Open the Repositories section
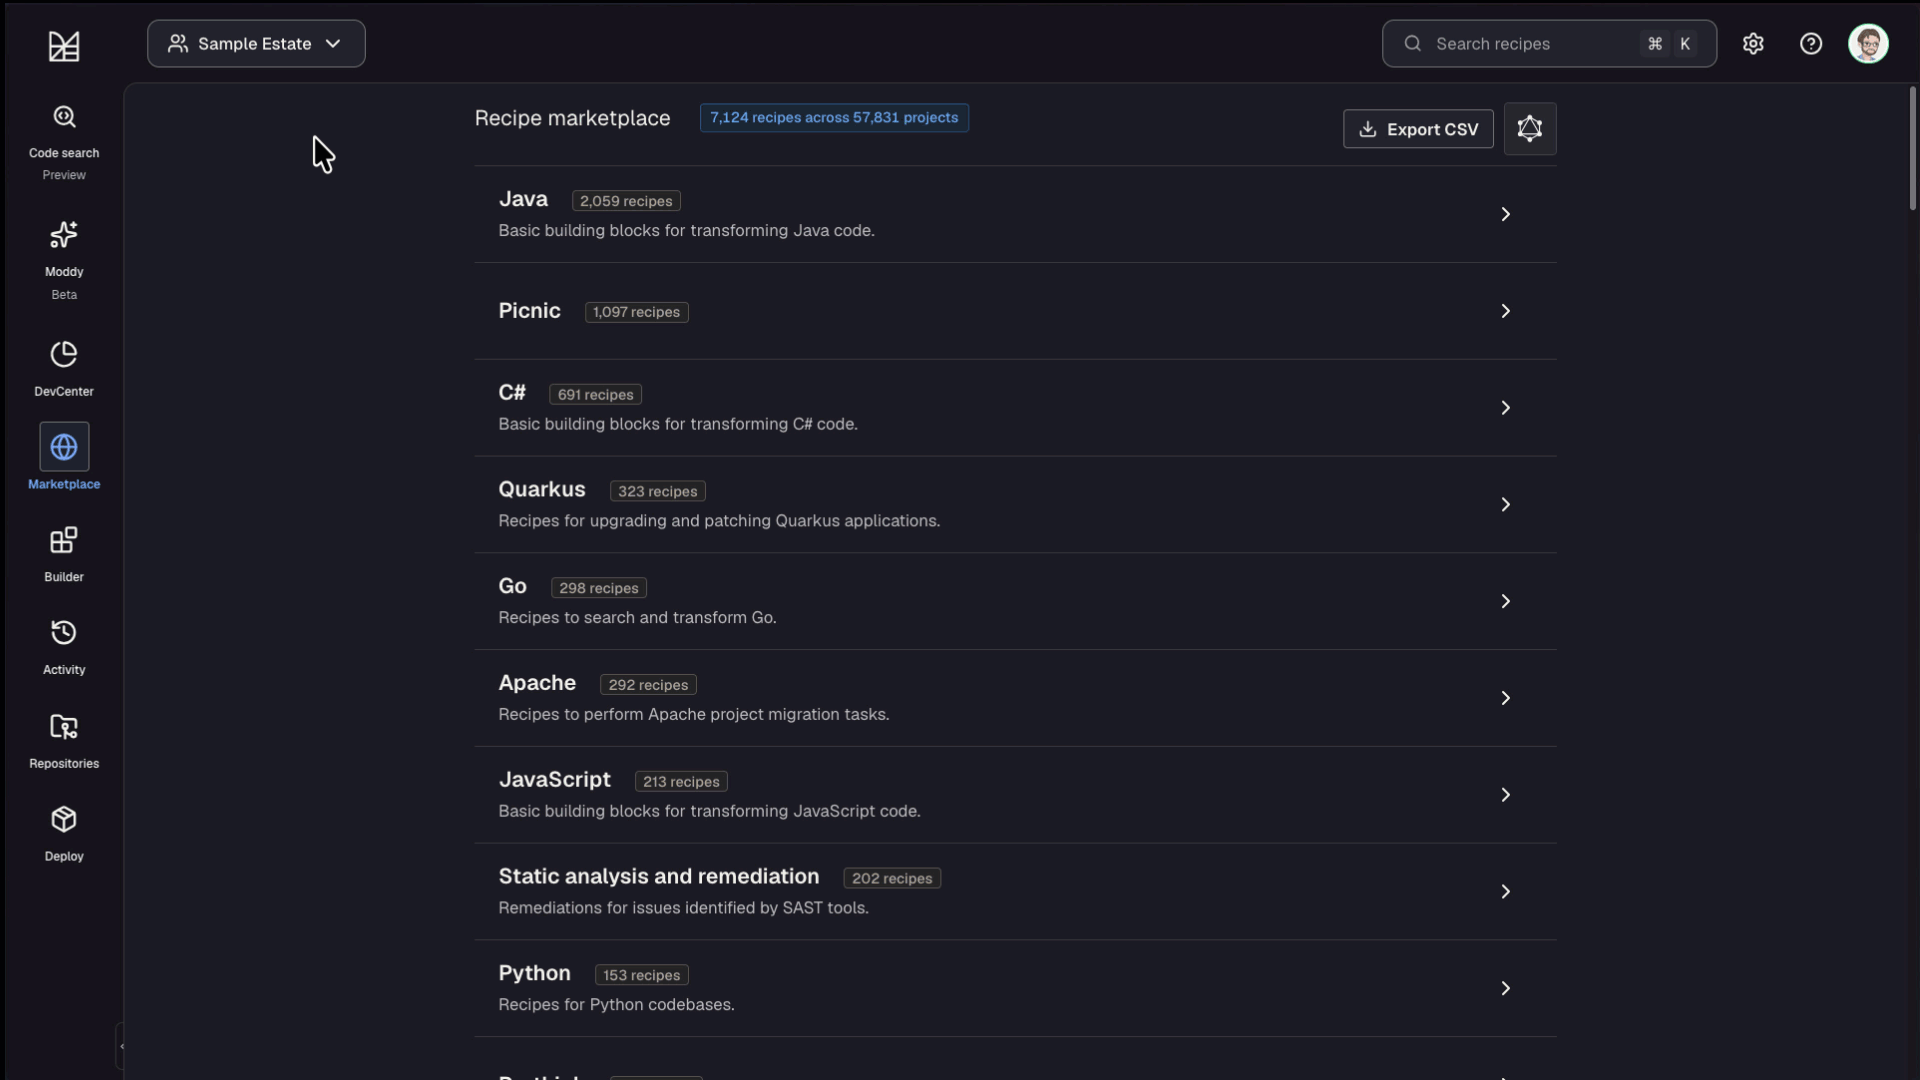This screenshot has width=1920, height=1080. (64, 740)
